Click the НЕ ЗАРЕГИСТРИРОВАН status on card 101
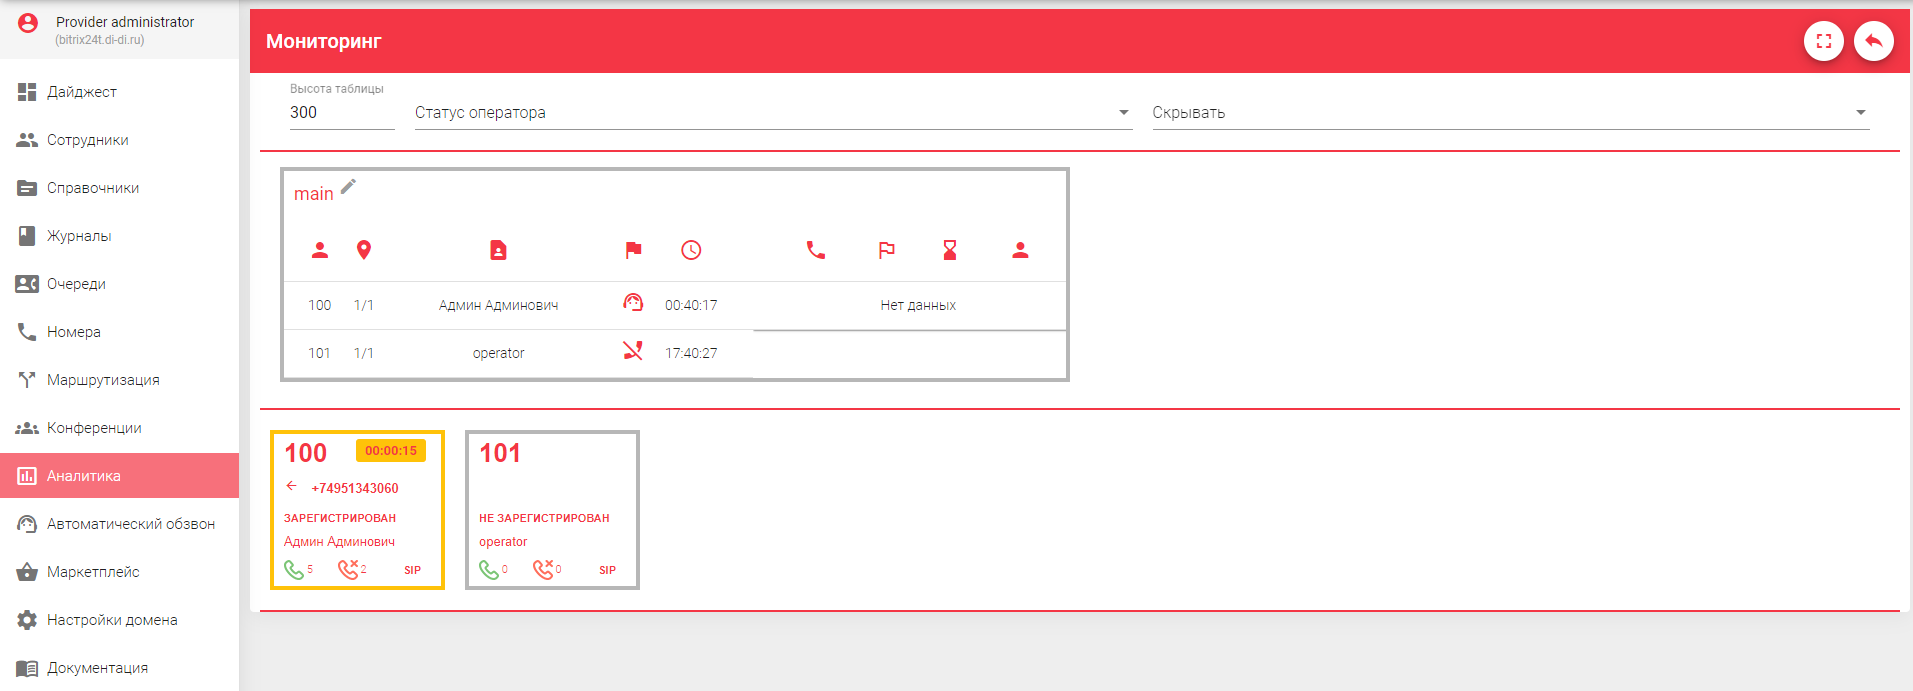 click(544, 518)
